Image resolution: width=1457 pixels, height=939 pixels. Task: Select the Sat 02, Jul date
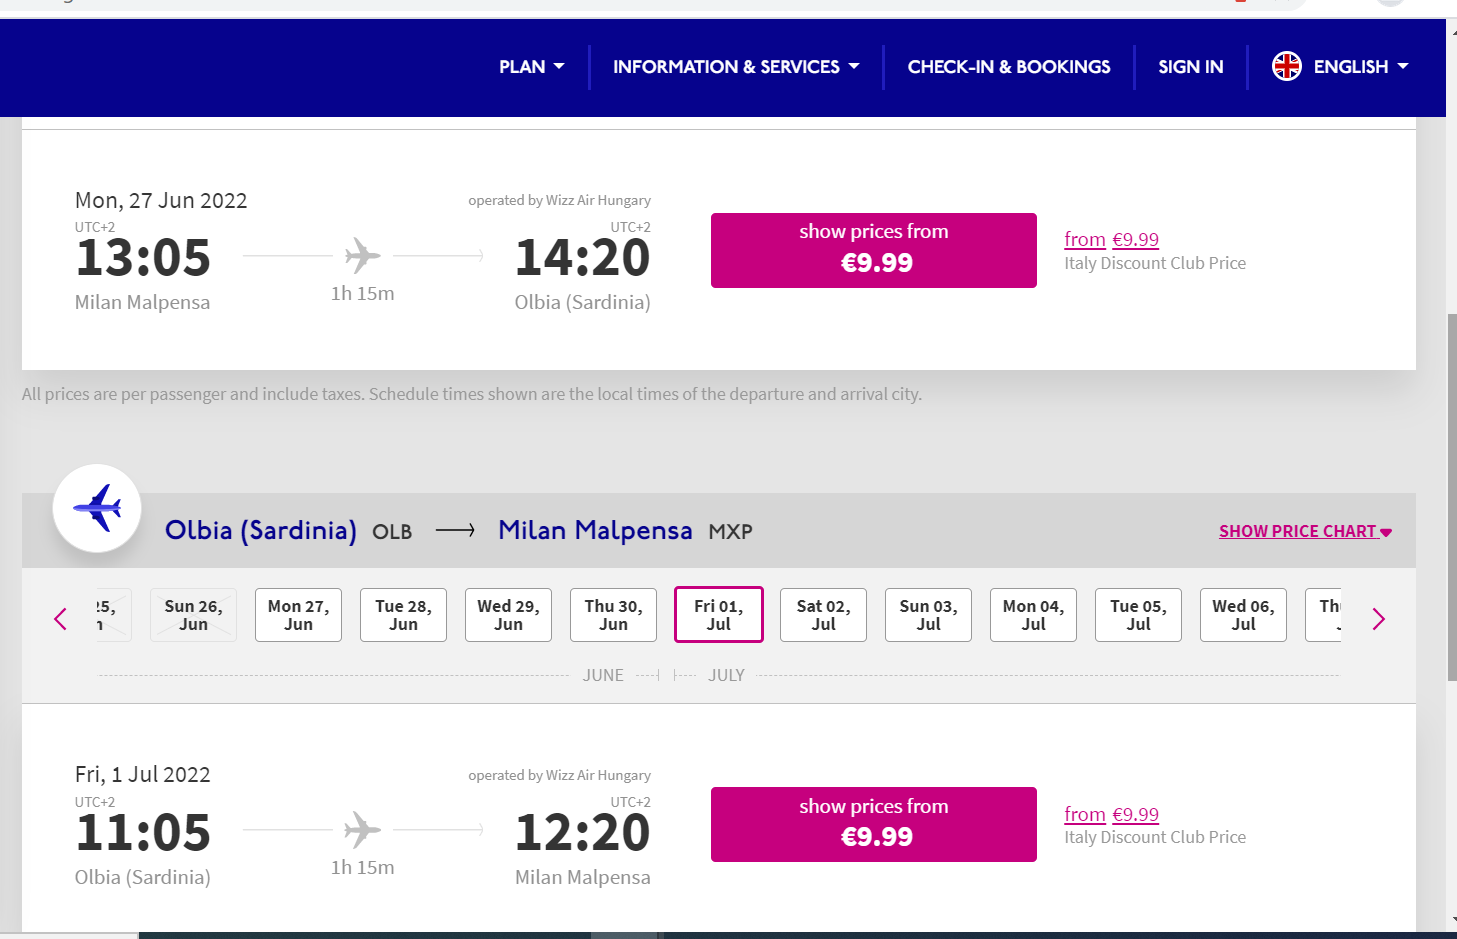tap(824, 615)
